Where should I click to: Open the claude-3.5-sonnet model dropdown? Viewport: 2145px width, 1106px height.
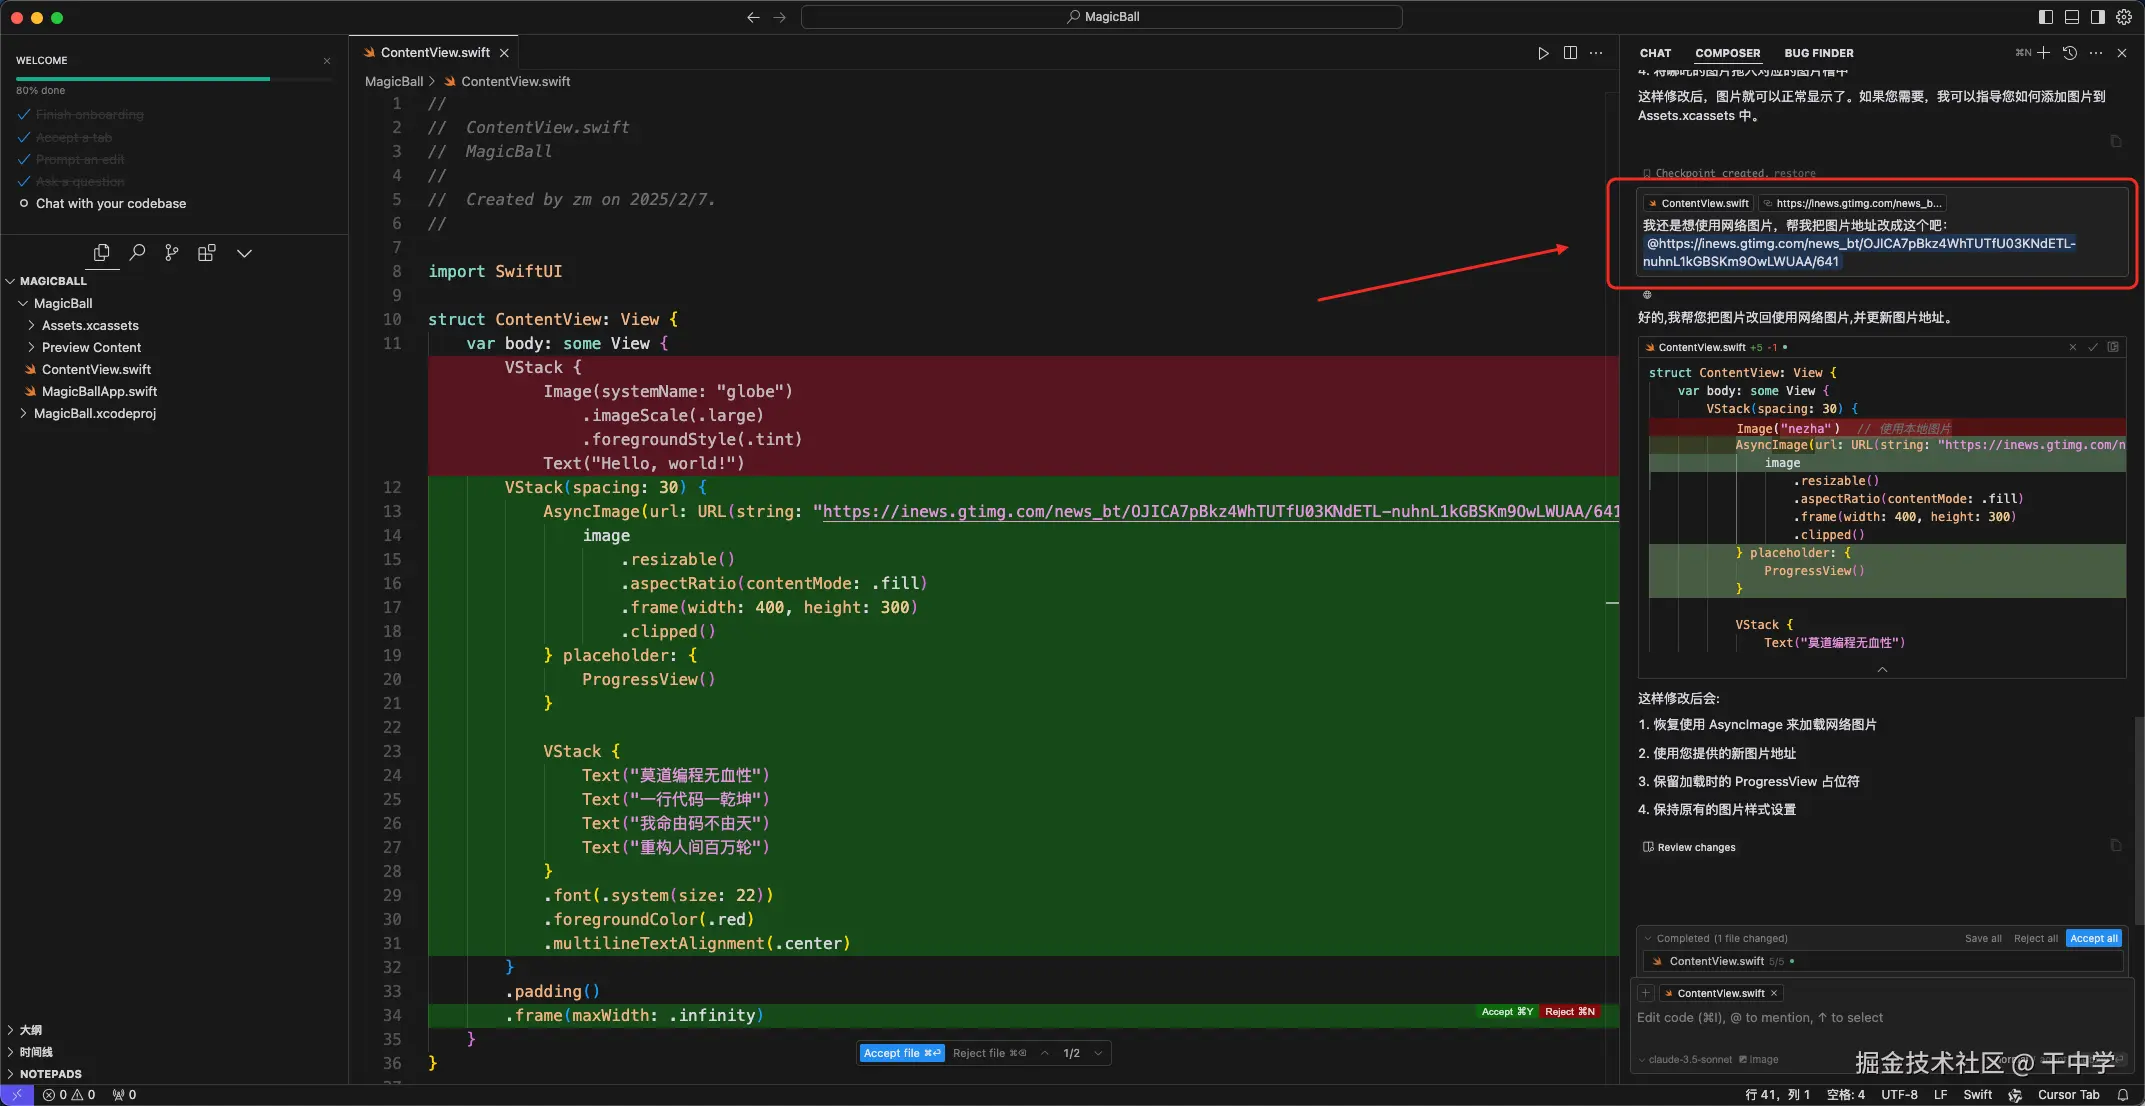pos(1689,1059)
